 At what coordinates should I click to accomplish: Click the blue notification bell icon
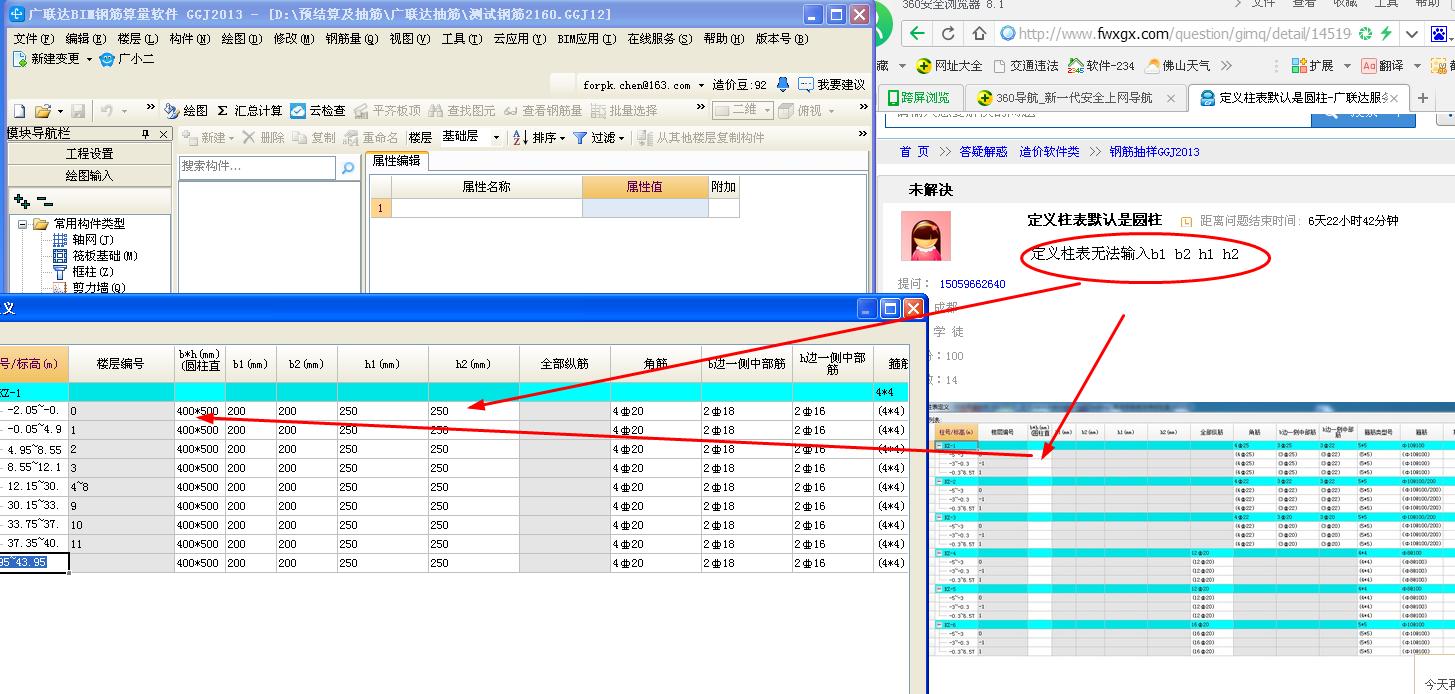tap(783, 85)
